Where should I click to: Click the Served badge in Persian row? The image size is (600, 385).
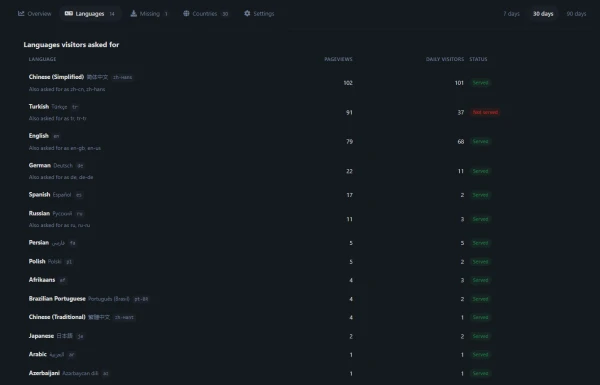tap(480, 243)
